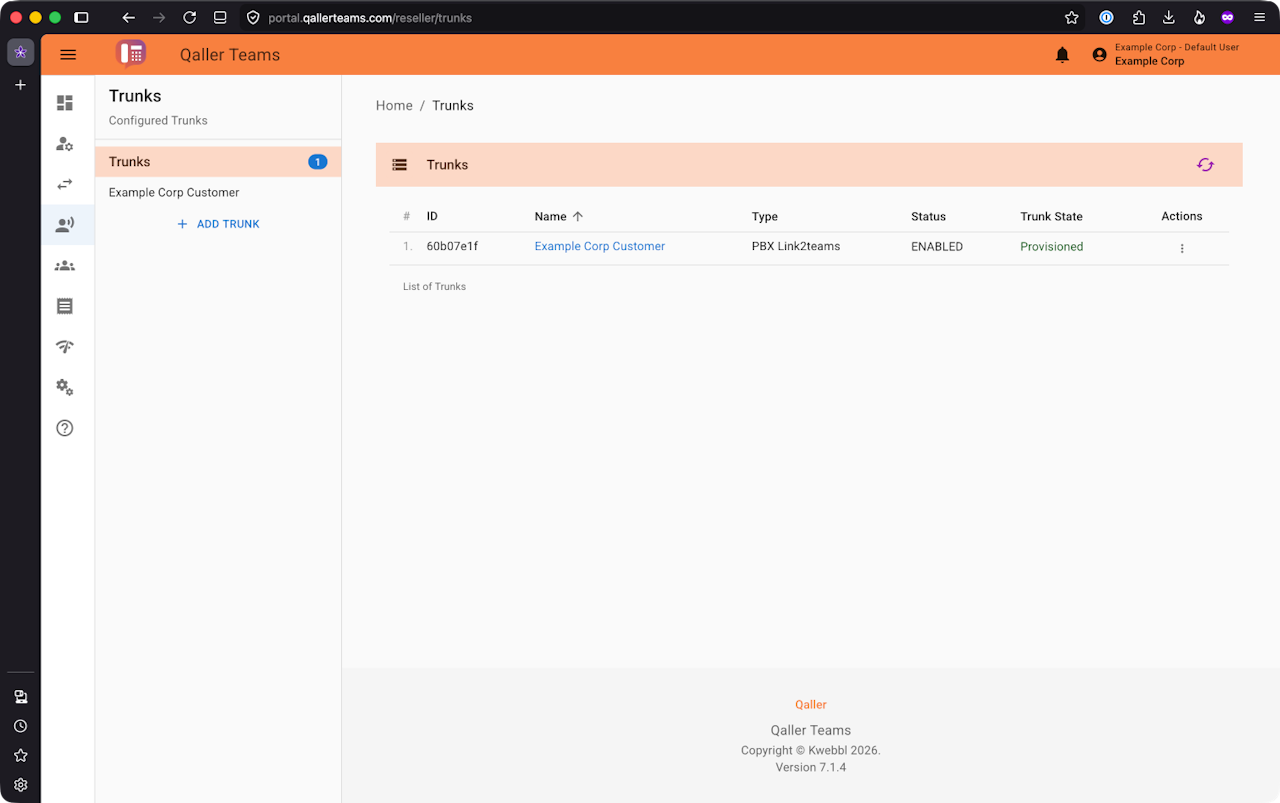Screen dimensions: 1280x803
Task: Select the Trunks voice sidebar icon
Action: [x=65, y=225]
